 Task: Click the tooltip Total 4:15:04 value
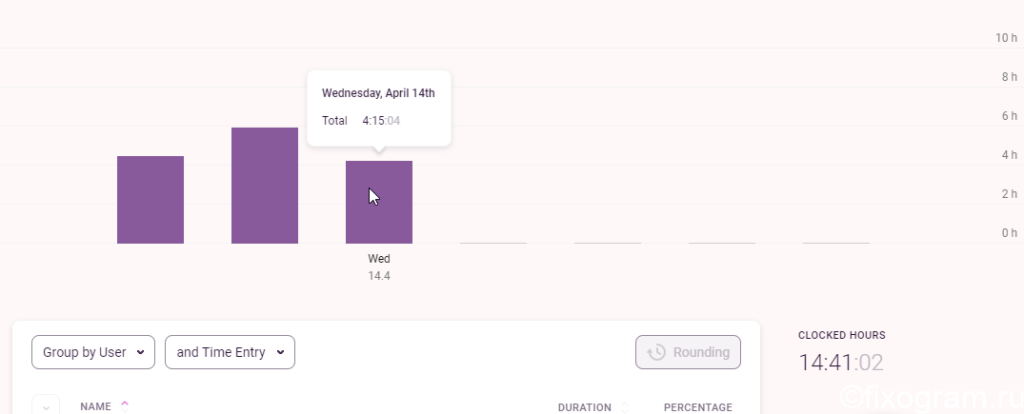coord(381,121)
